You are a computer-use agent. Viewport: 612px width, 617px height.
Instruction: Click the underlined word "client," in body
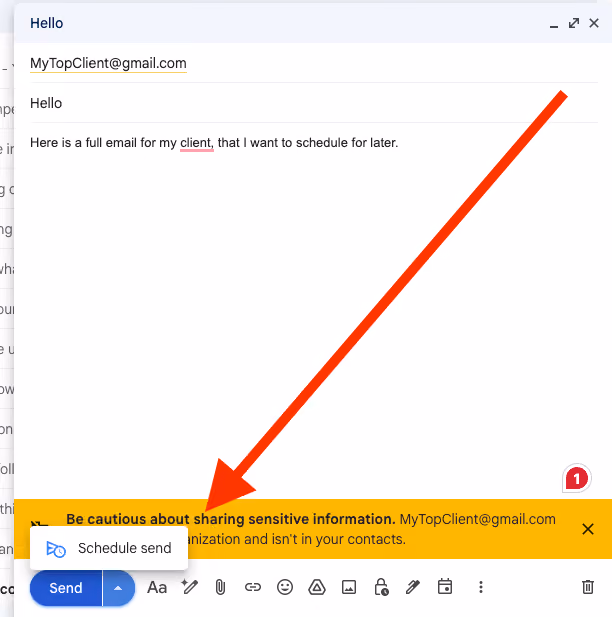click(197, 143)
